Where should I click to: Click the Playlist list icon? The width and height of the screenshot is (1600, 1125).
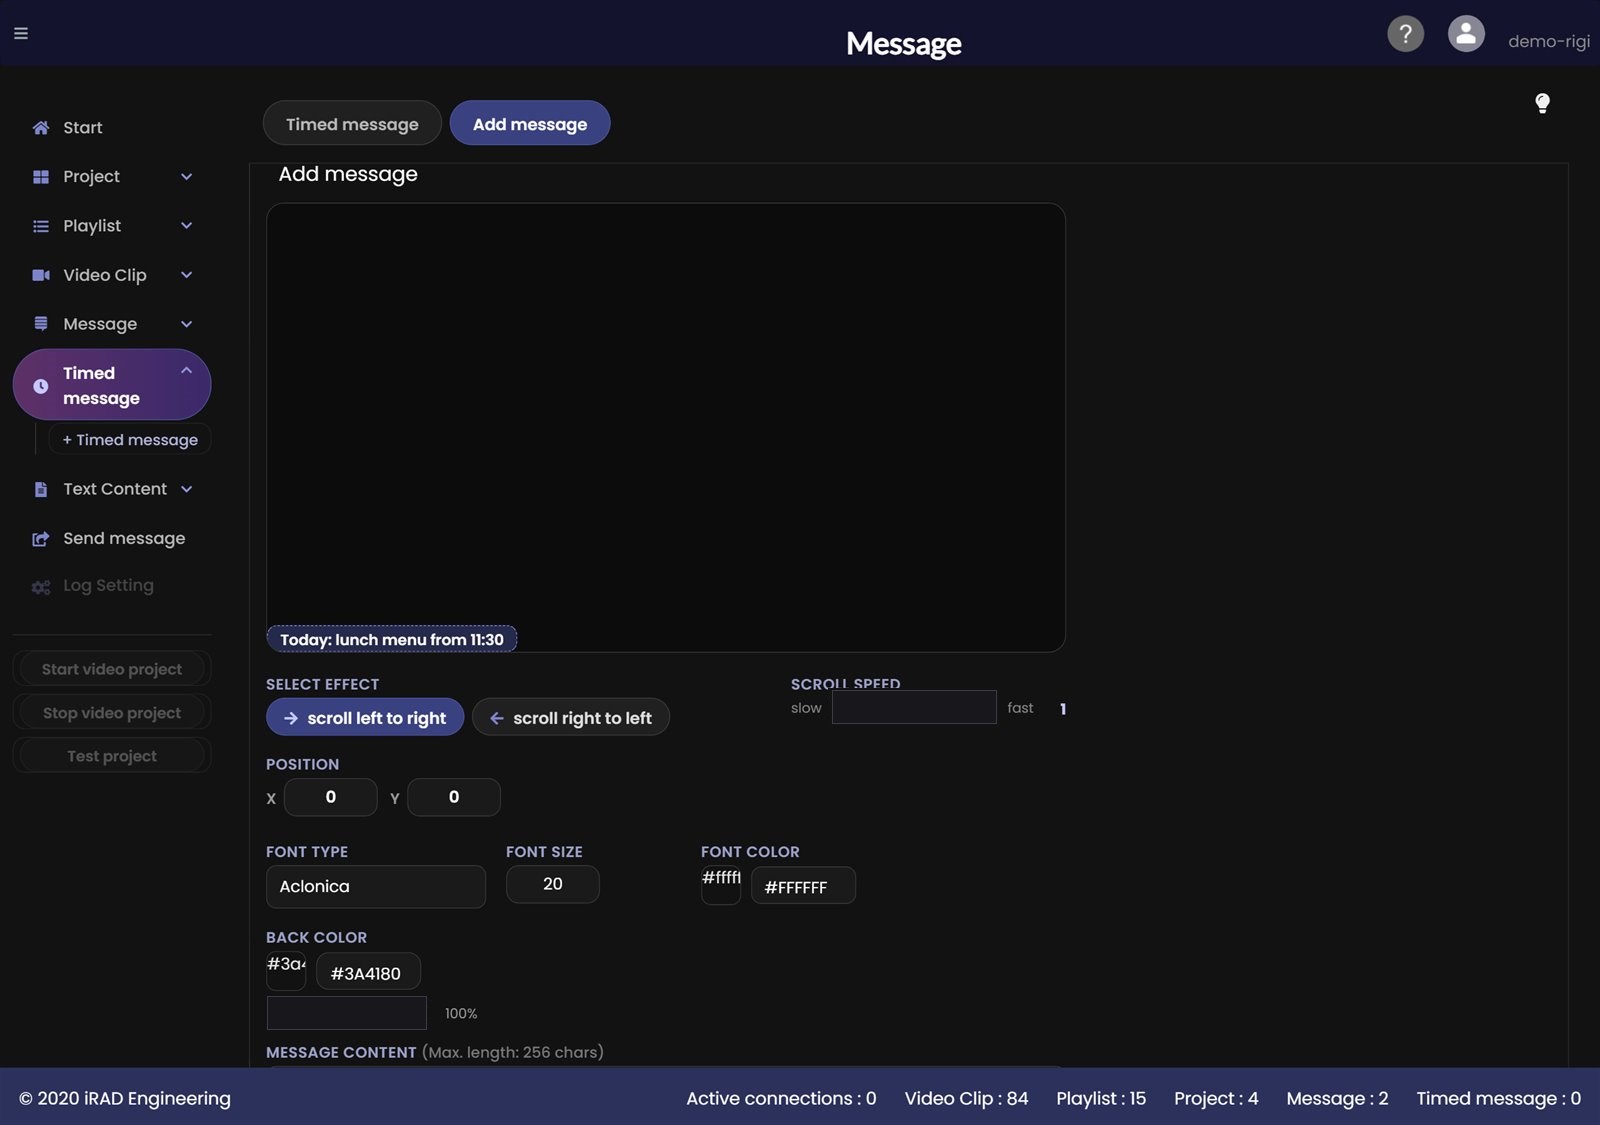coord(41,226)
